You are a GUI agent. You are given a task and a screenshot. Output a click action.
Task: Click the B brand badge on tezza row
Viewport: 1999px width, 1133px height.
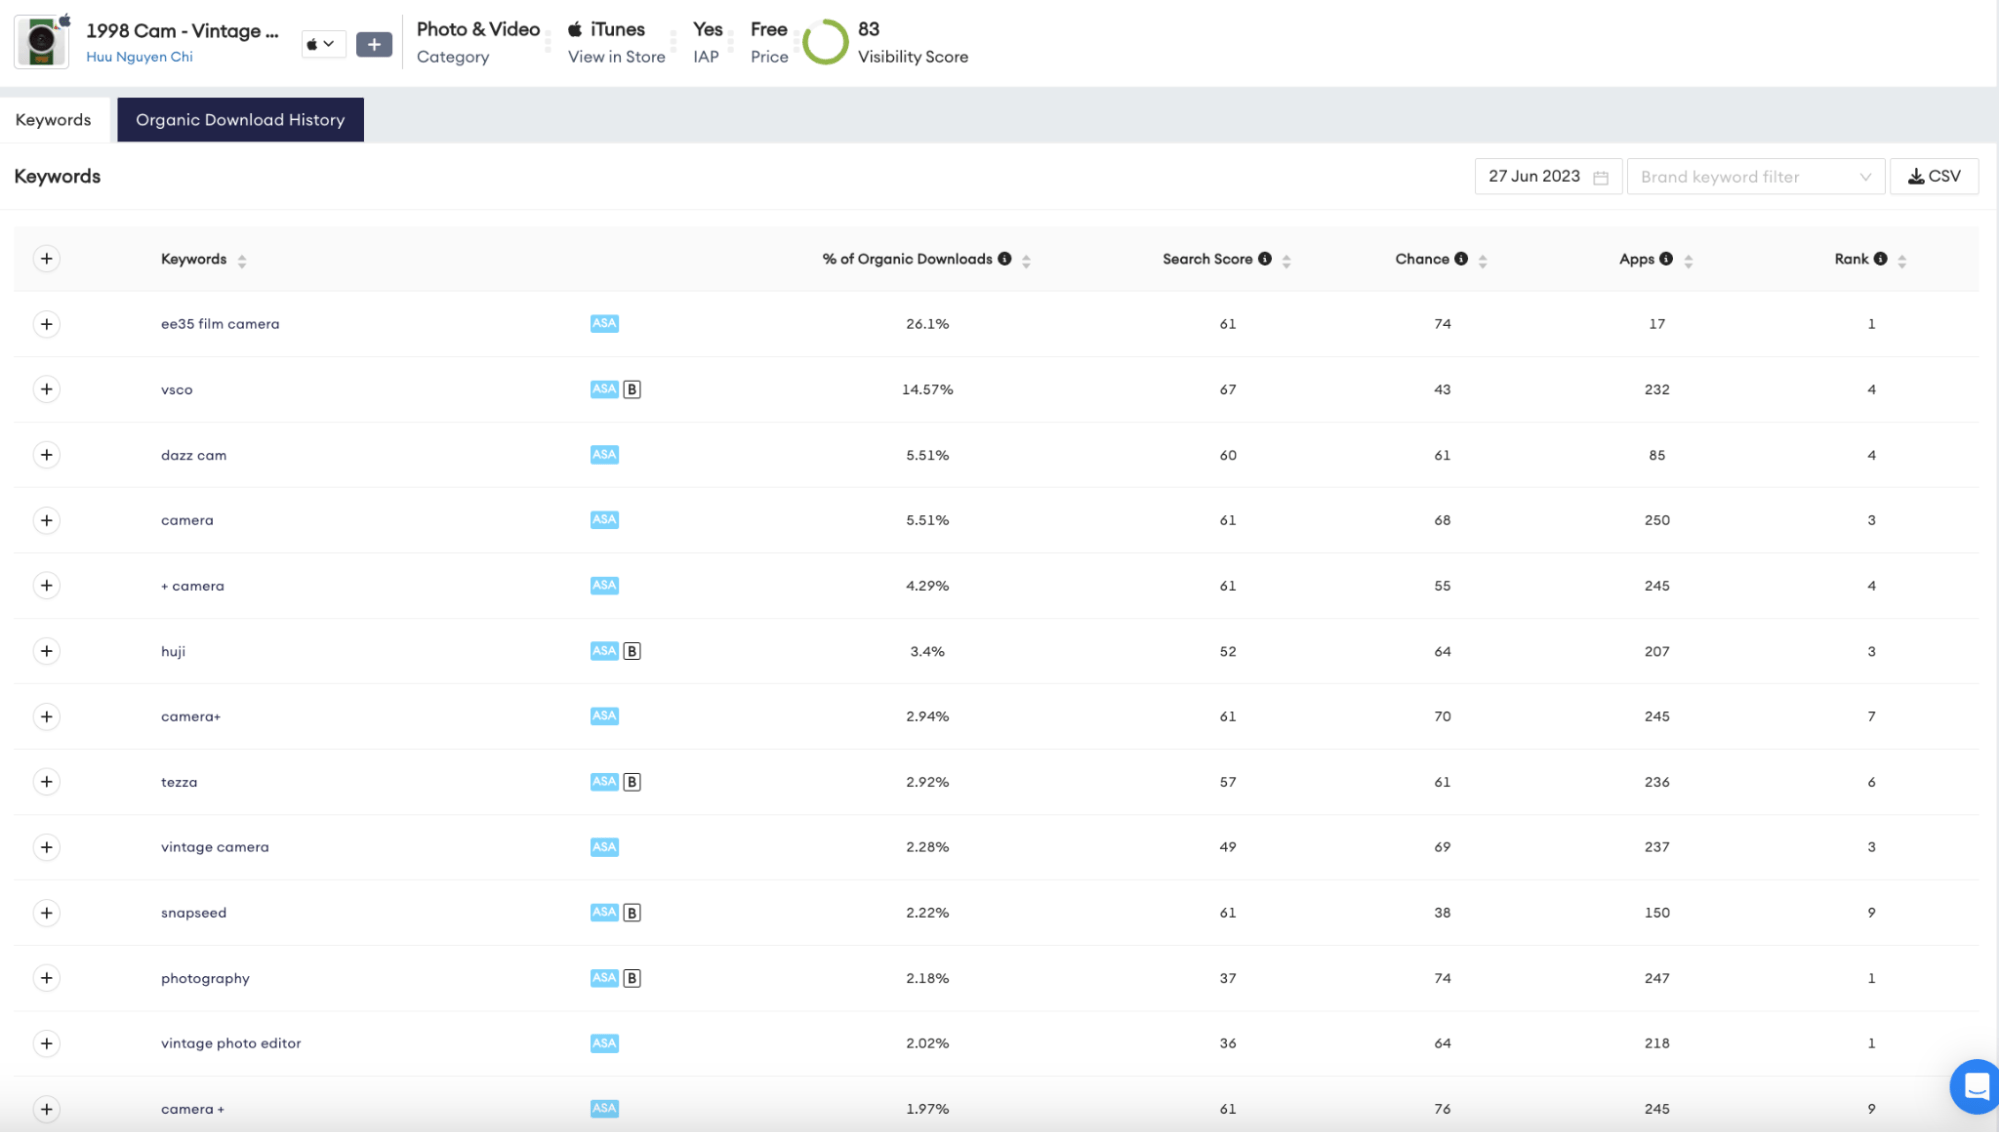(x=632, y=782)
